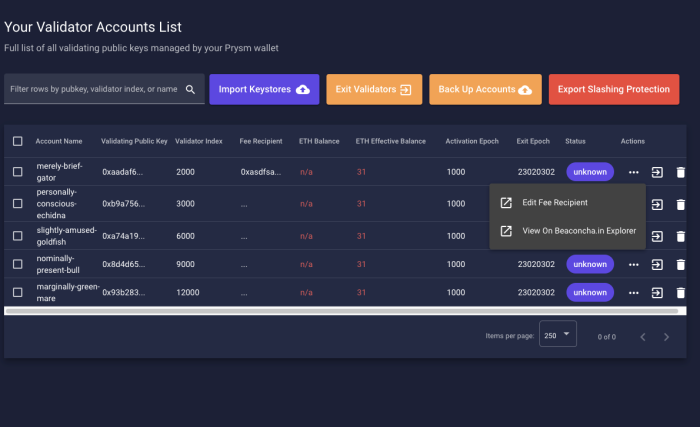Click trash icon for nominally-present-bull row
The height and width of the screenshot is (427, 700).
click(x=681, y=264)
